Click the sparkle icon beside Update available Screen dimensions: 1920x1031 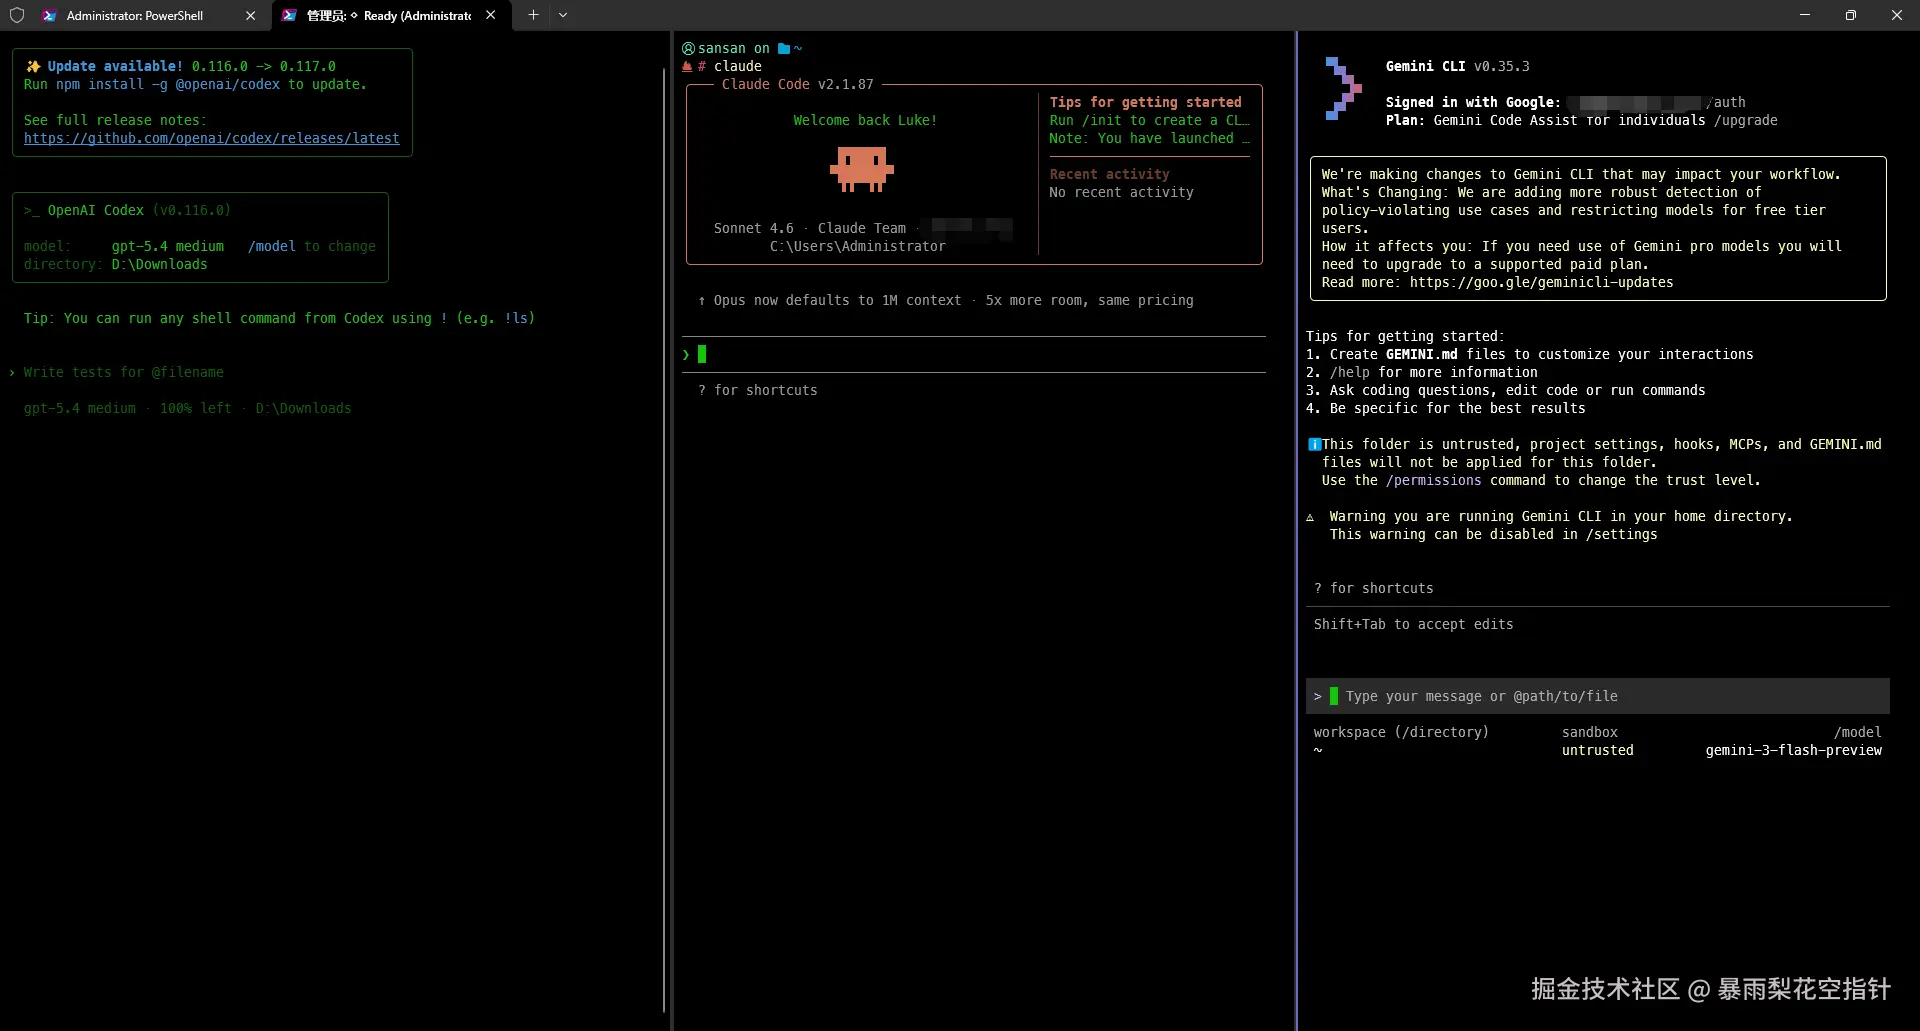(x=33, y=66)
